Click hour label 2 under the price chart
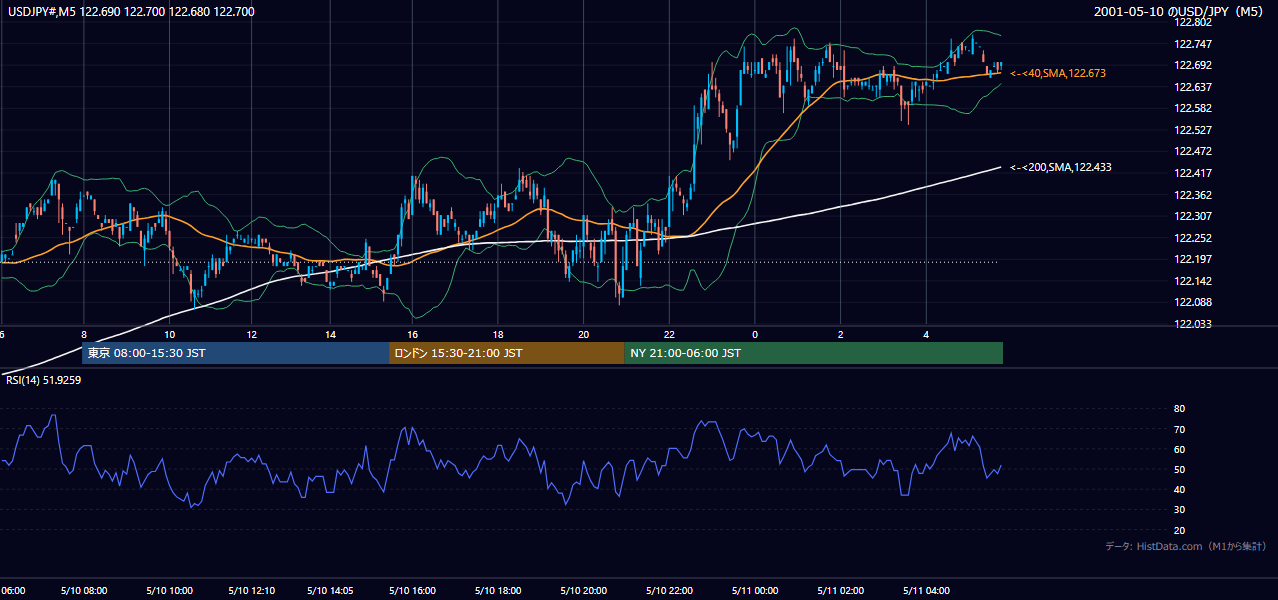Viewport: 1278px width, 600px height. pos(841,334)
